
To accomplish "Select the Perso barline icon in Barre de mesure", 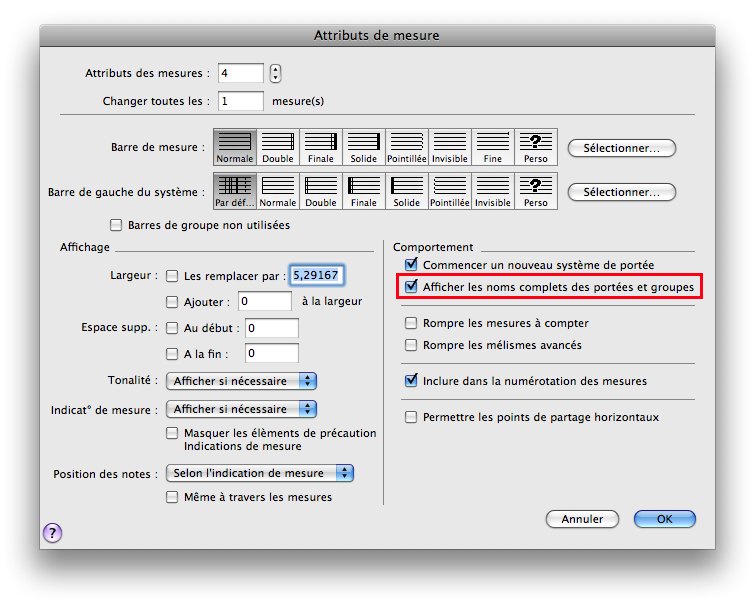I will tap(536, 146).
